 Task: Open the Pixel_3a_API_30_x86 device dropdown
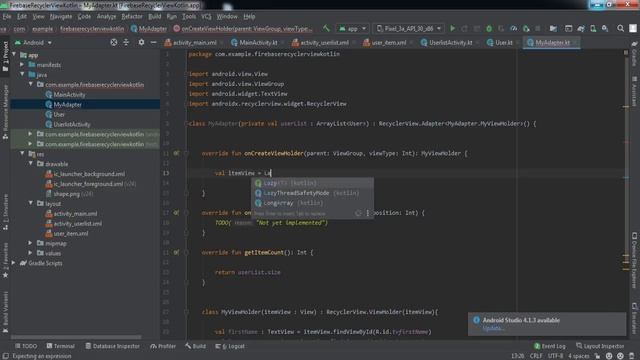(x=409, y=29)
